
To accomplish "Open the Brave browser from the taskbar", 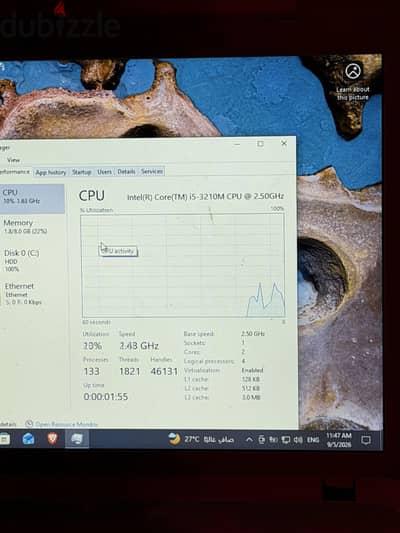I will click(x=52, y=439).
